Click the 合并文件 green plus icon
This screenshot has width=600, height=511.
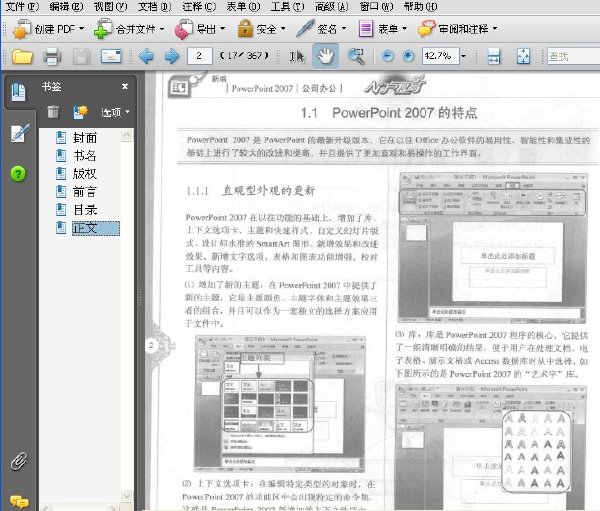(103, 29)
